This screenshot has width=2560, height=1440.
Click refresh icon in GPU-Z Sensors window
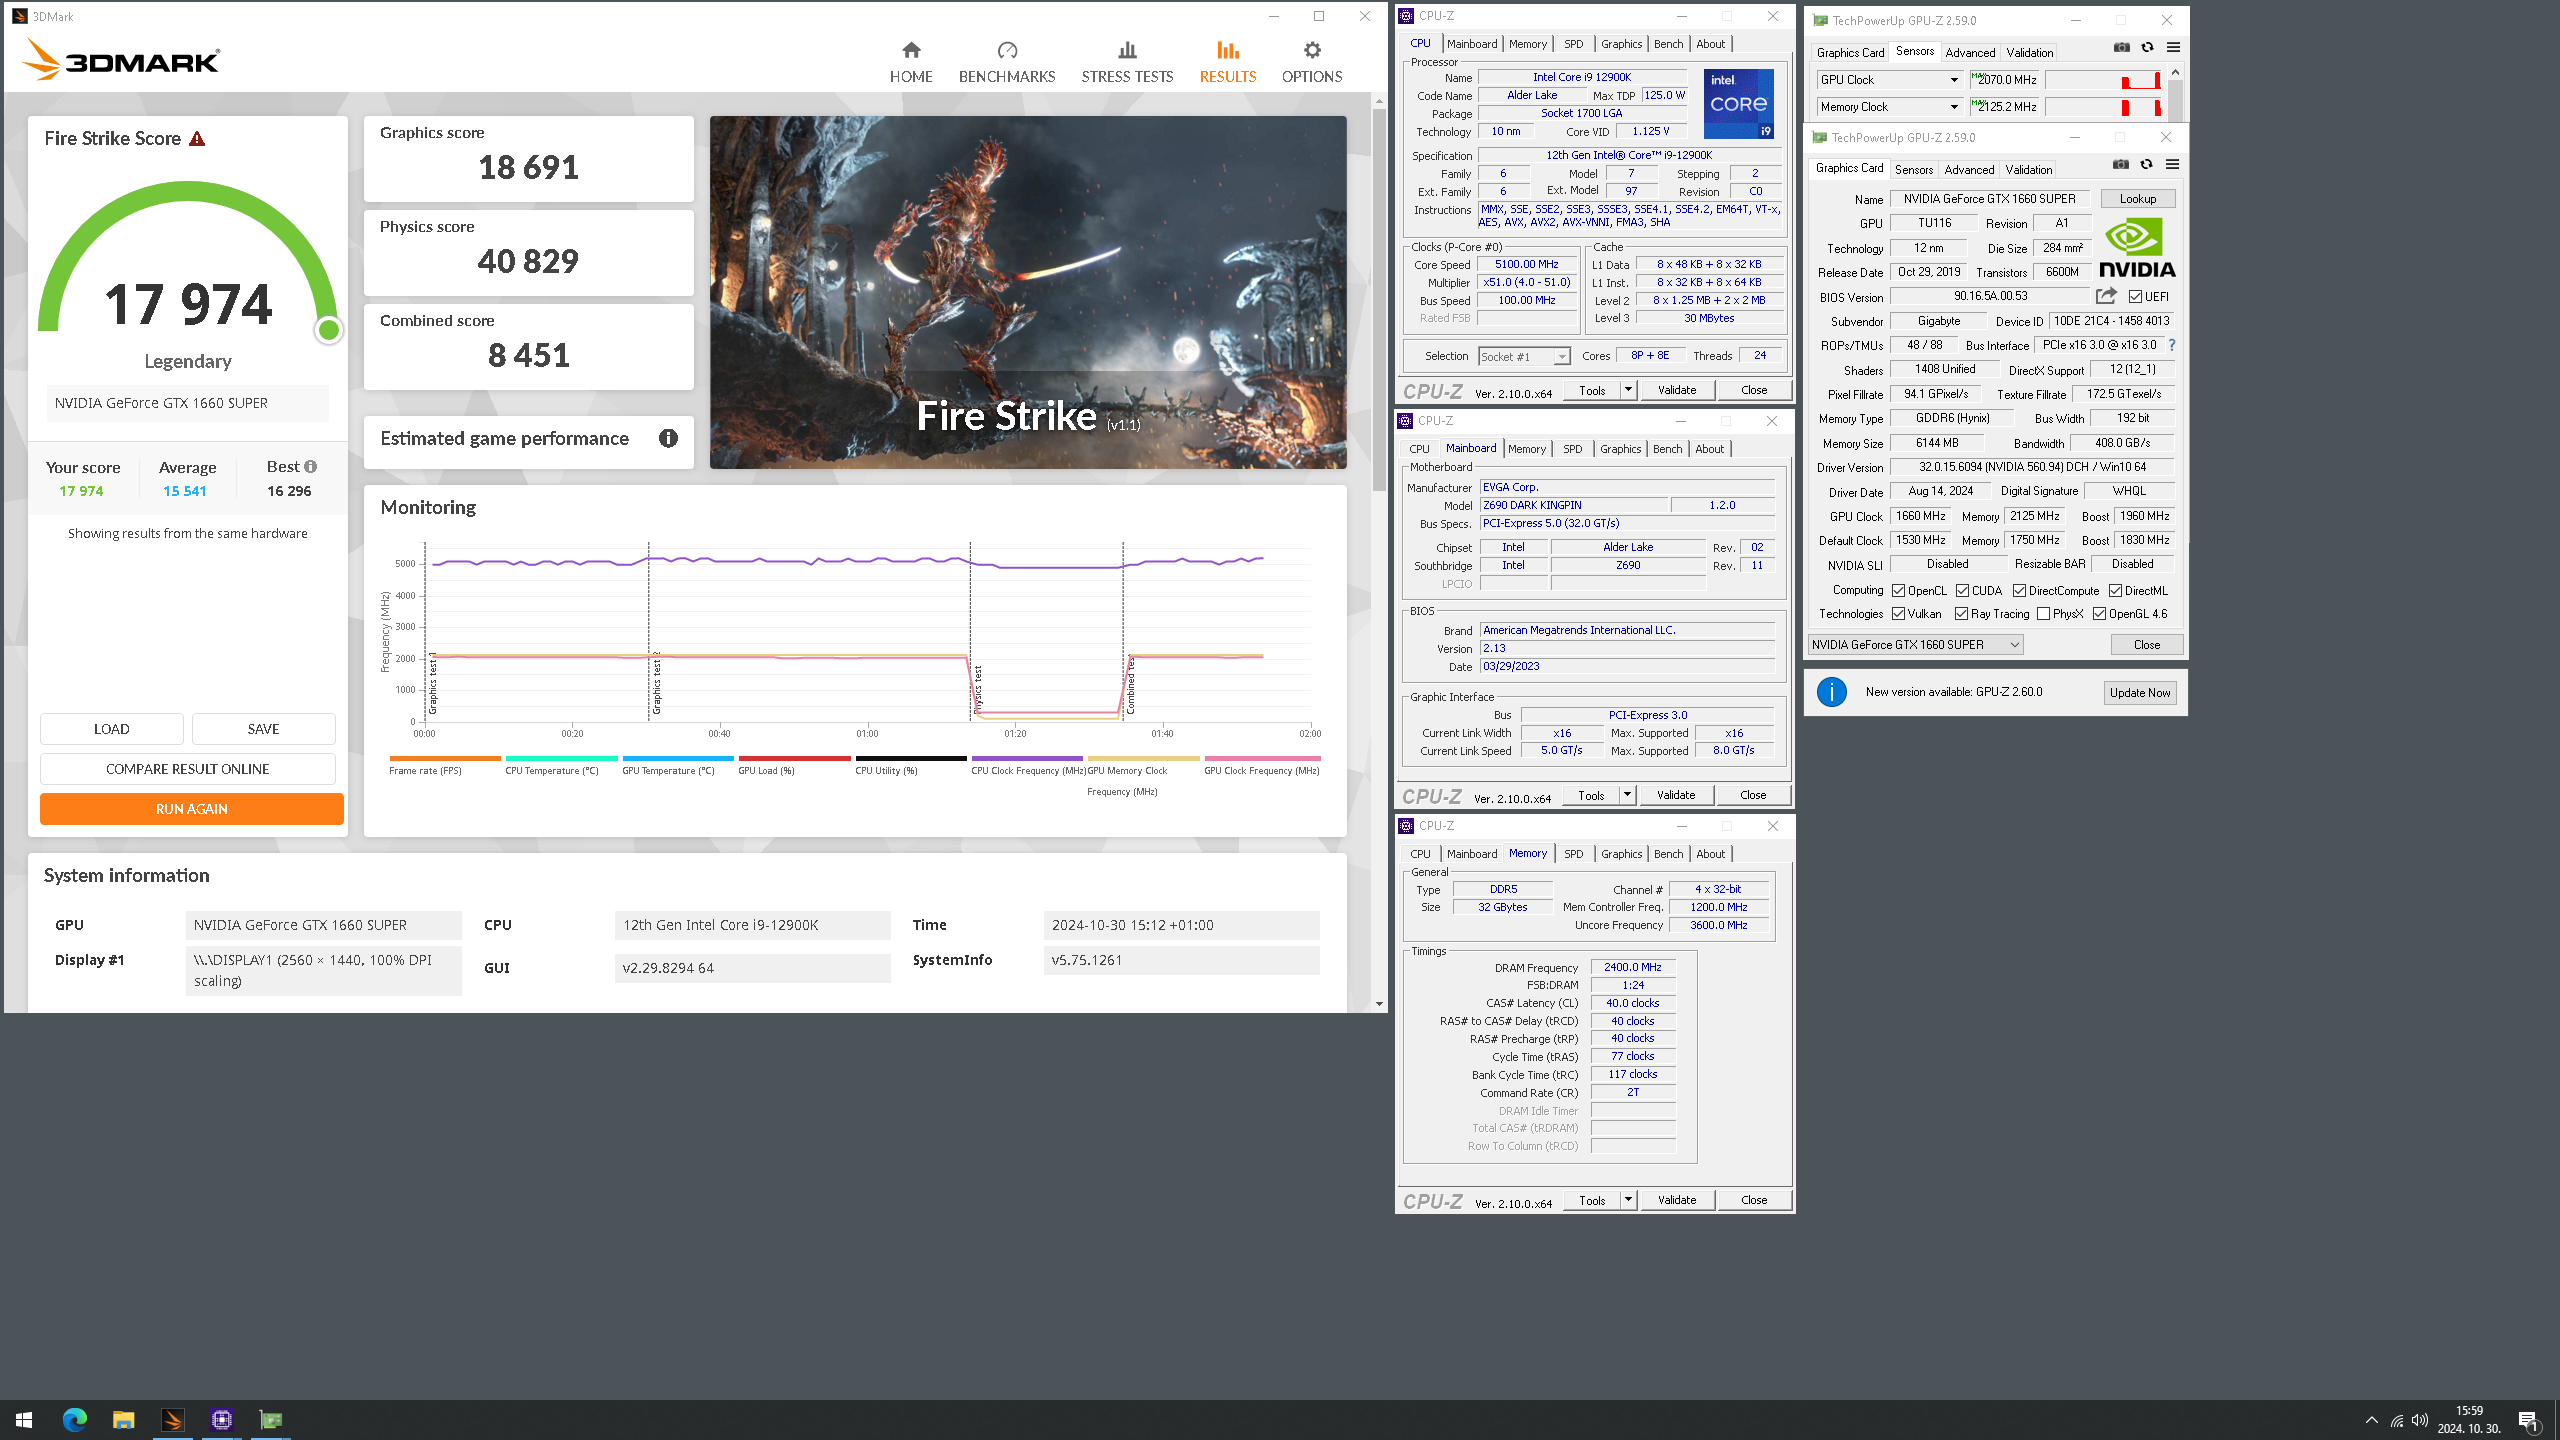click(2147, 48)
